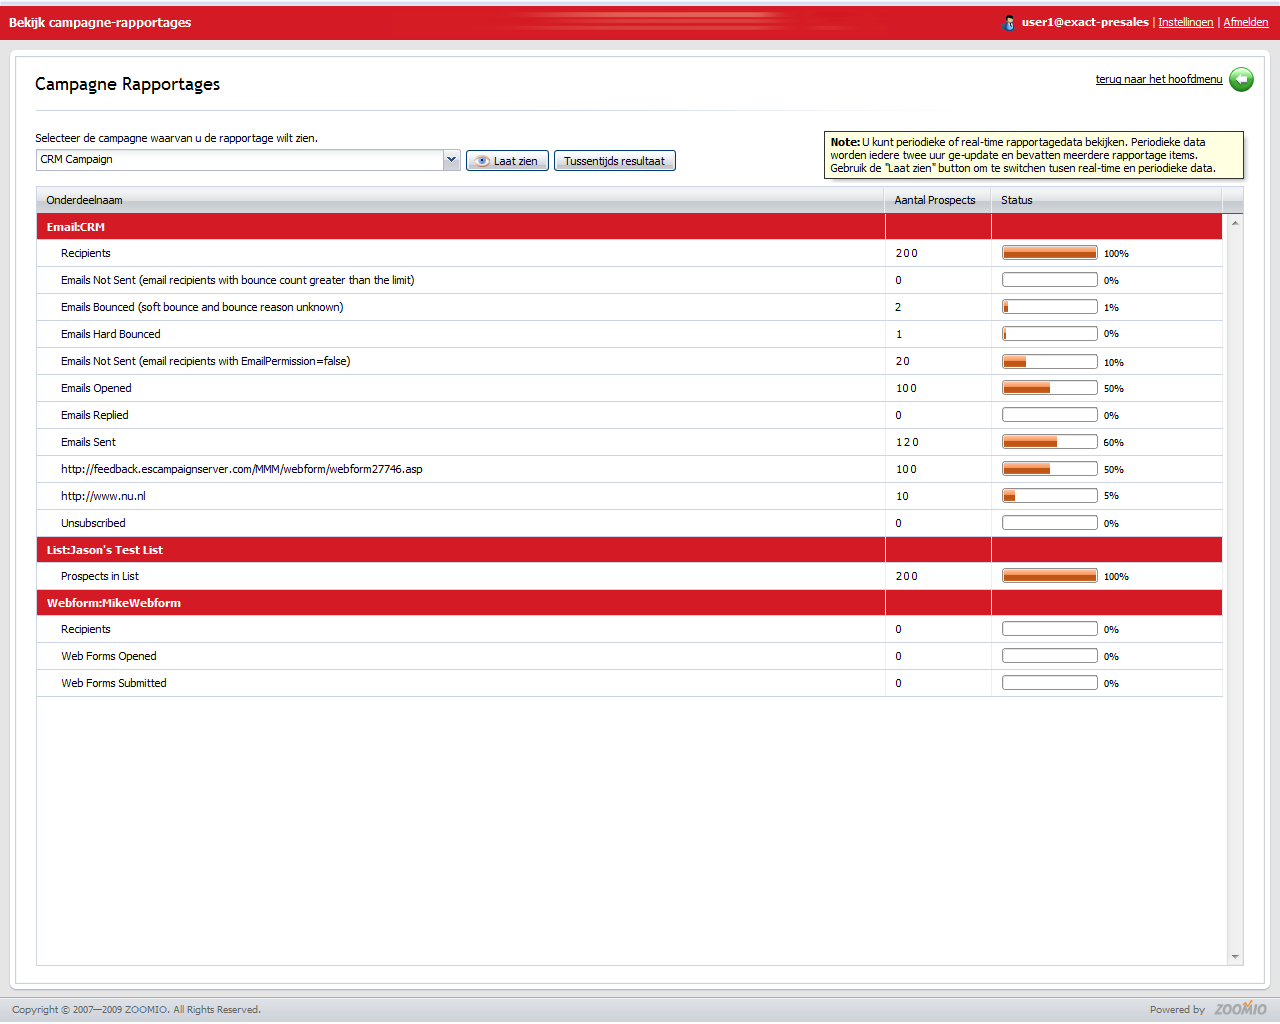
Task: Click the Emails Hard Bounced row label
Action: [110, 334]
